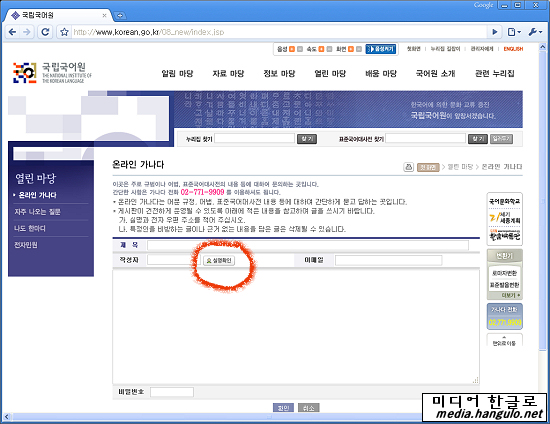Click the print icon near the breadcrumb
Image resolution: width=550 pixels, height=424 pixels.
pyautogui.click(x=409, y=167)
